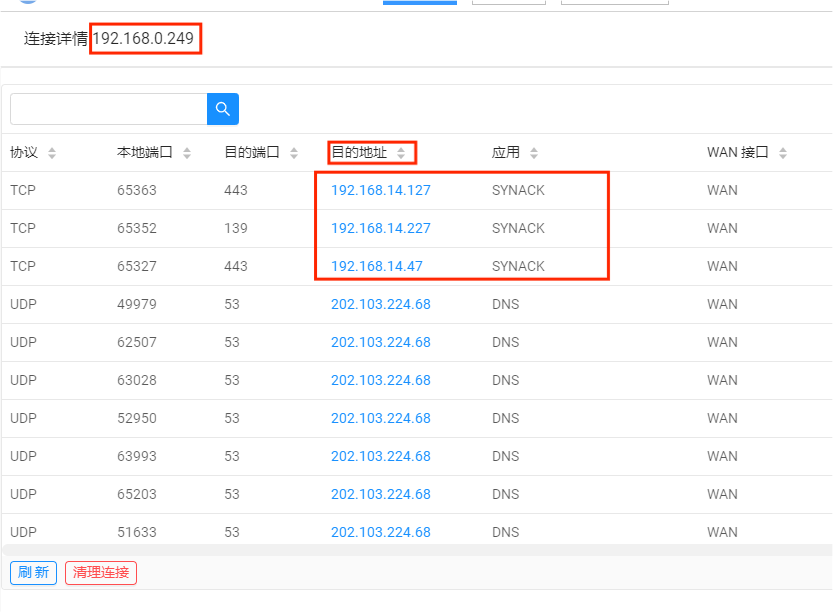Sort the list by the 应用 column
Screen dimensions: 833x612
click(534, 153)
